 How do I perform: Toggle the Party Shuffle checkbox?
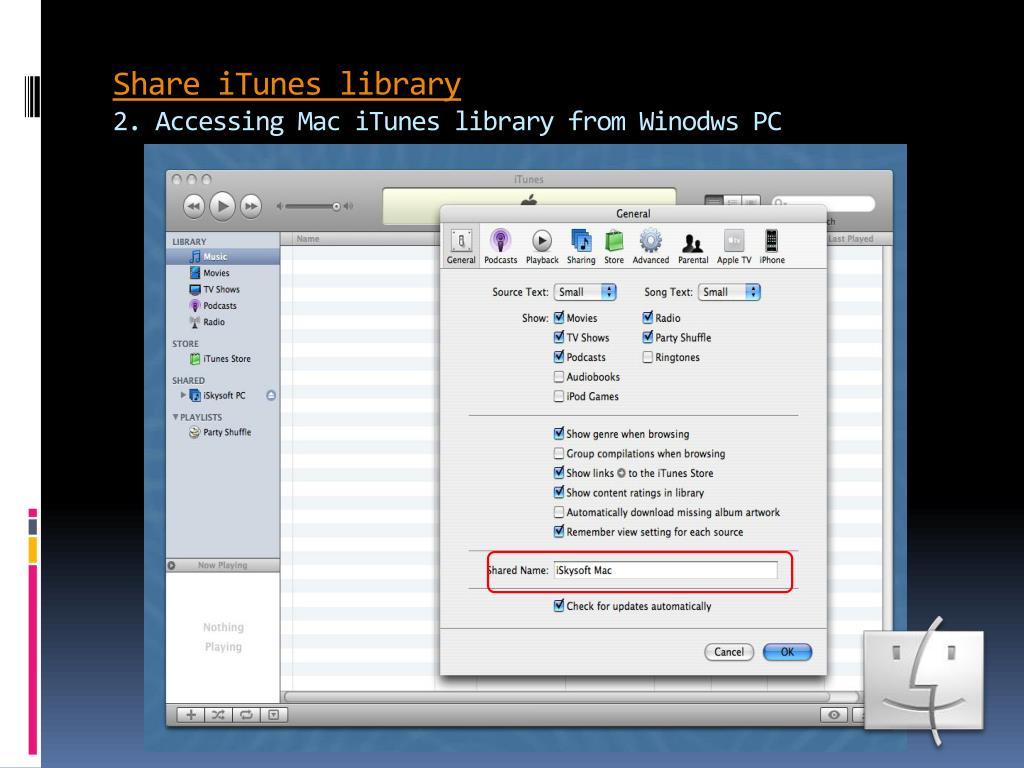[x=648, y=337]
